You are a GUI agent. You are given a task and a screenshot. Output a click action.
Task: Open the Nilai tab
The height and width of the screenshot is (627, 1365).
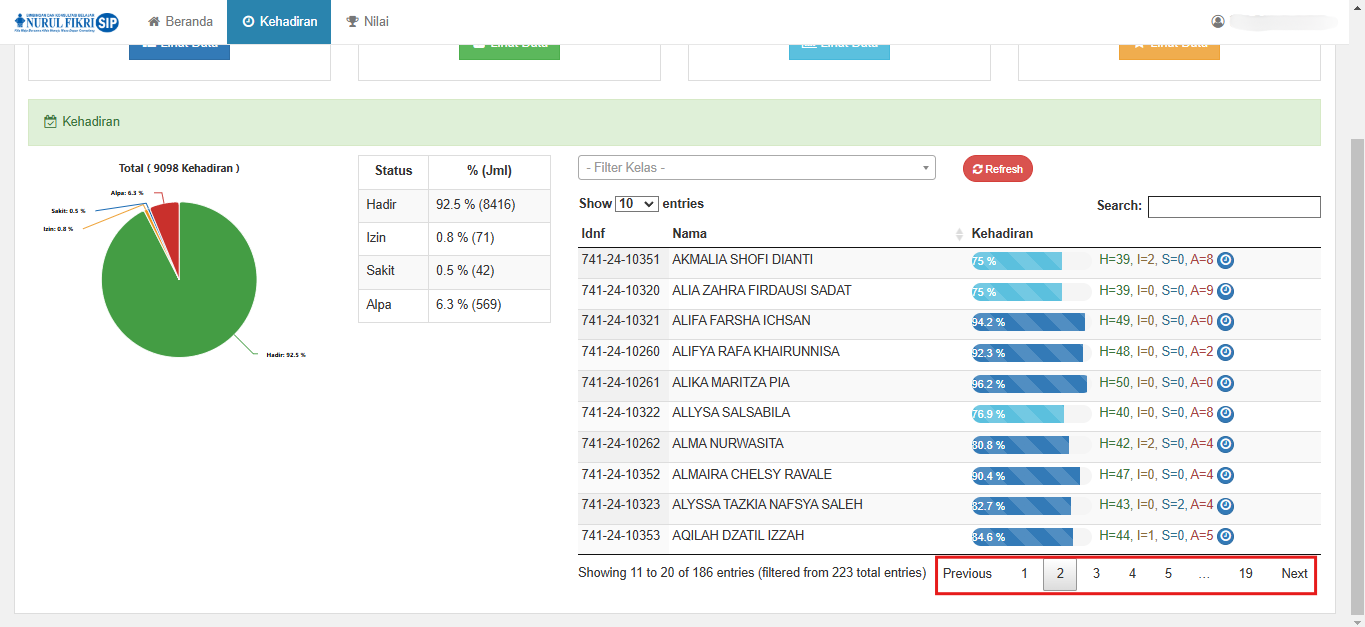[x=368, y=22]
